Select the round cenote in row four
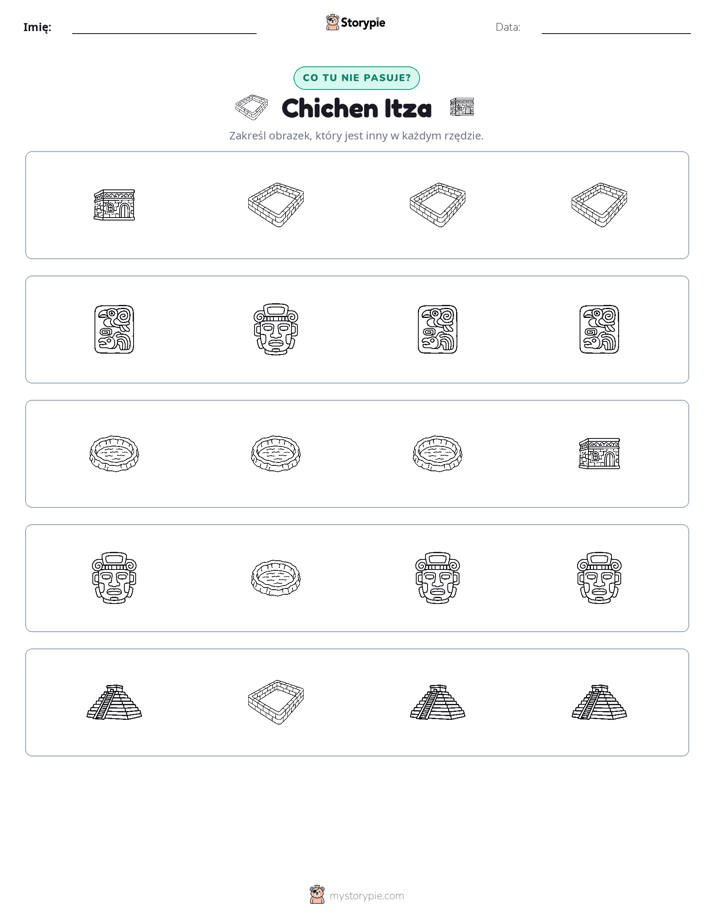 (276, 578)
